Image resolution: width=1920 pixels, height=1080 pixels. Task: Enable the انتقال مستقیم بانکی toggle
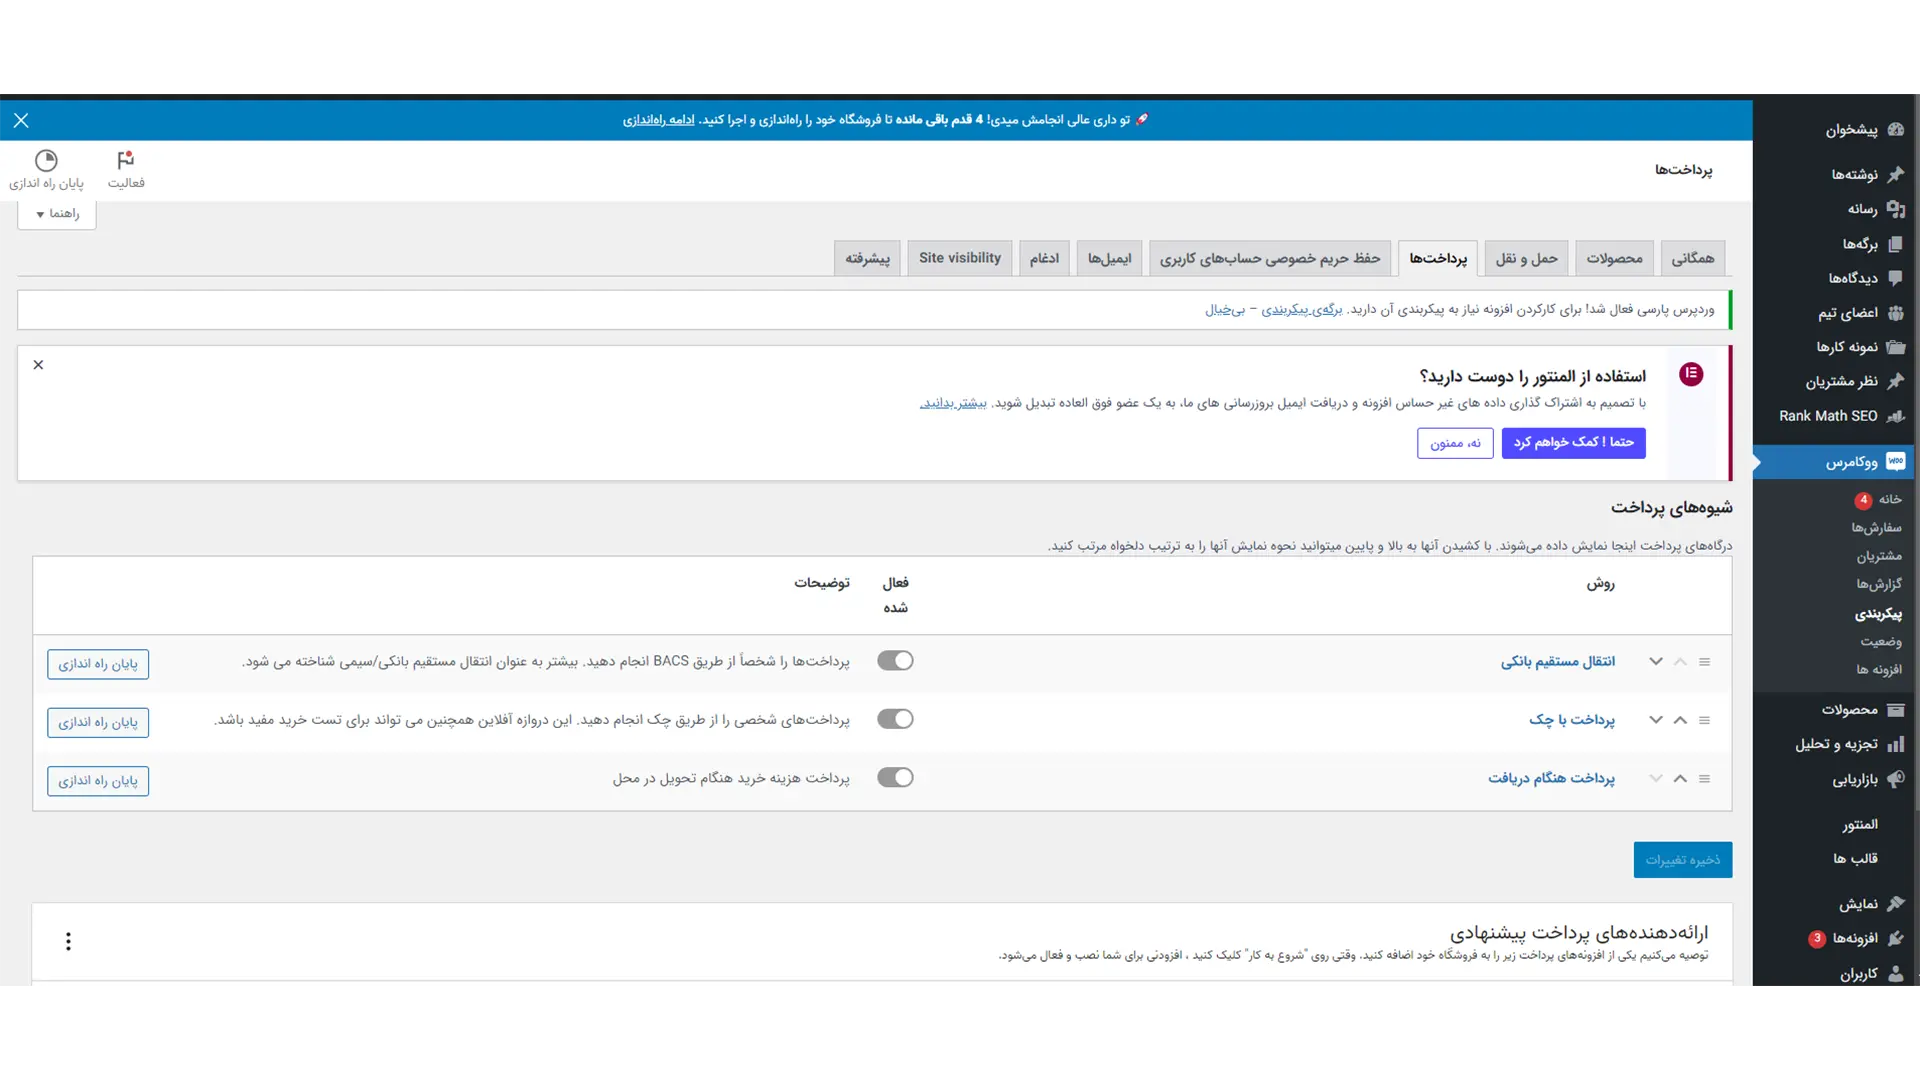pos(895,661)
